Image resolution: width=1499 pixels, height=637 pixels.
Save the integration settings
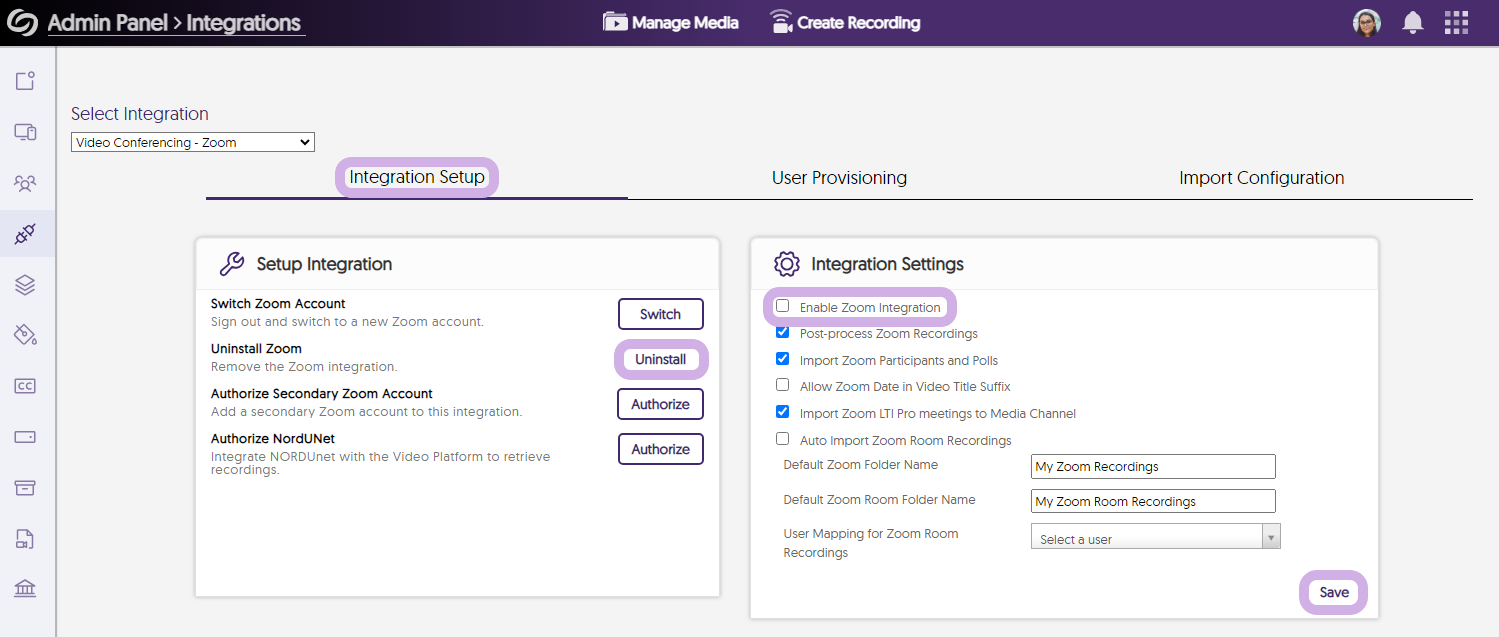point(1334,592)
